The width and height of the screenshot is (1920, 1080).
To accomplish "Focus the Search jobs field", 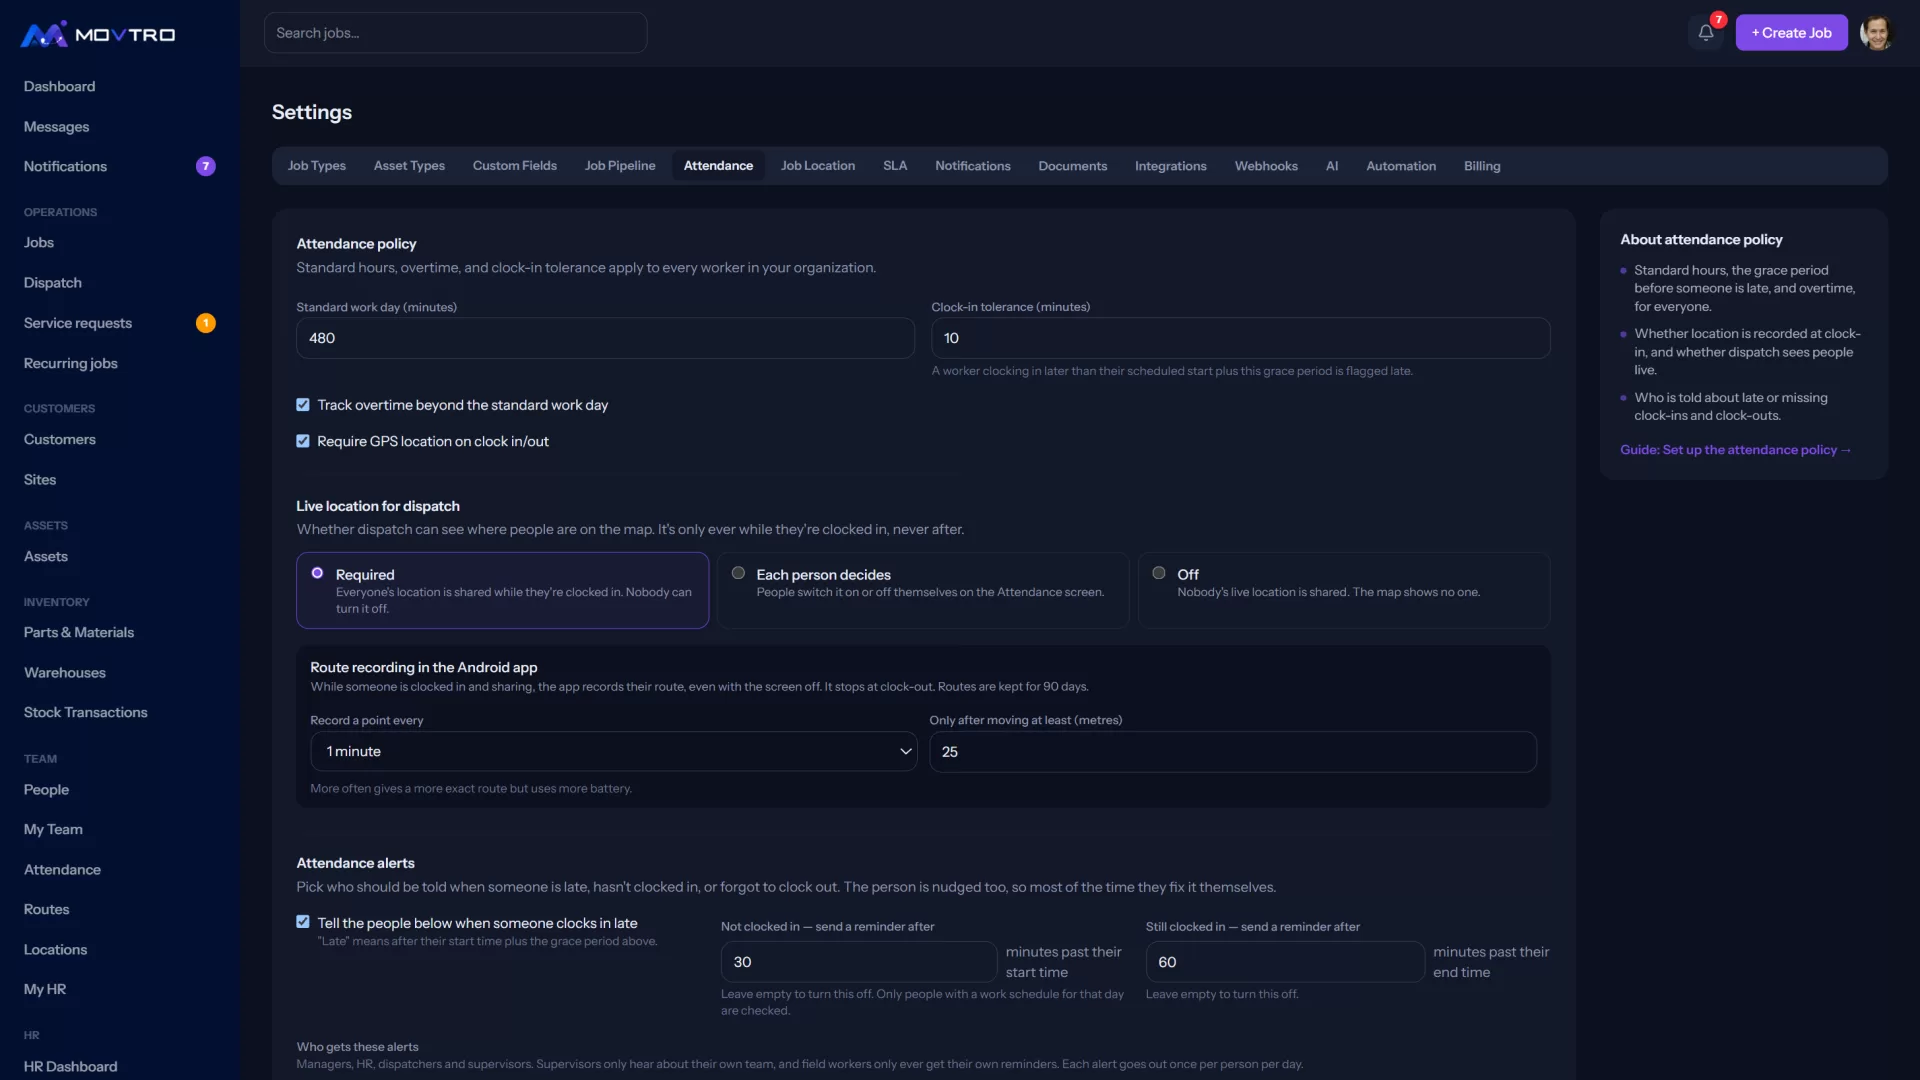I will pos(455,33).
